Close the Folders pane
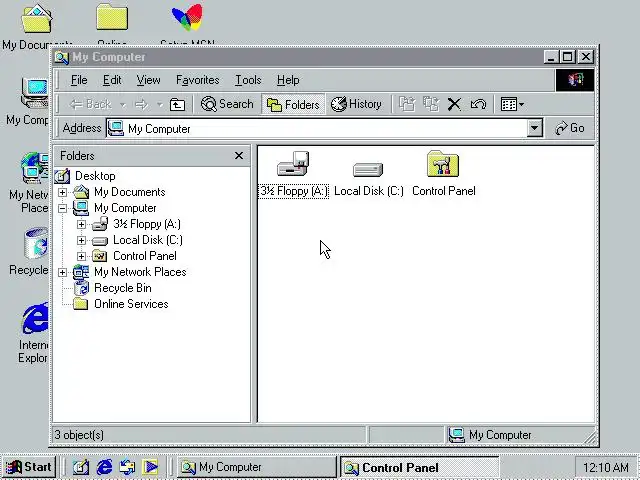Screen dimensions: 640x480 tap(239, 156)
